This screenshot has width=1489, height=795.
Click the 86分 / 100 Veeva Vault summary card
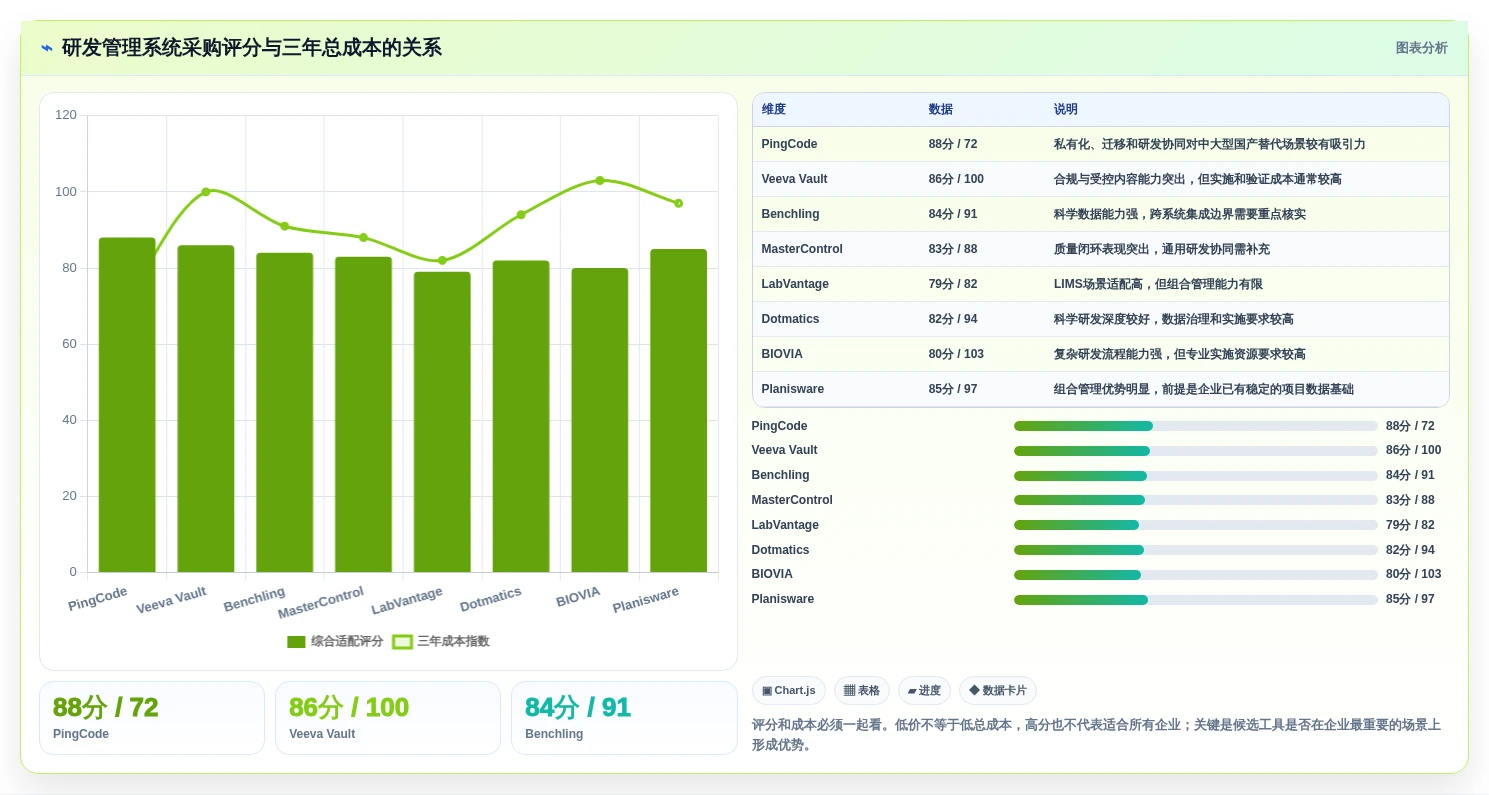(x=388, y=718)
